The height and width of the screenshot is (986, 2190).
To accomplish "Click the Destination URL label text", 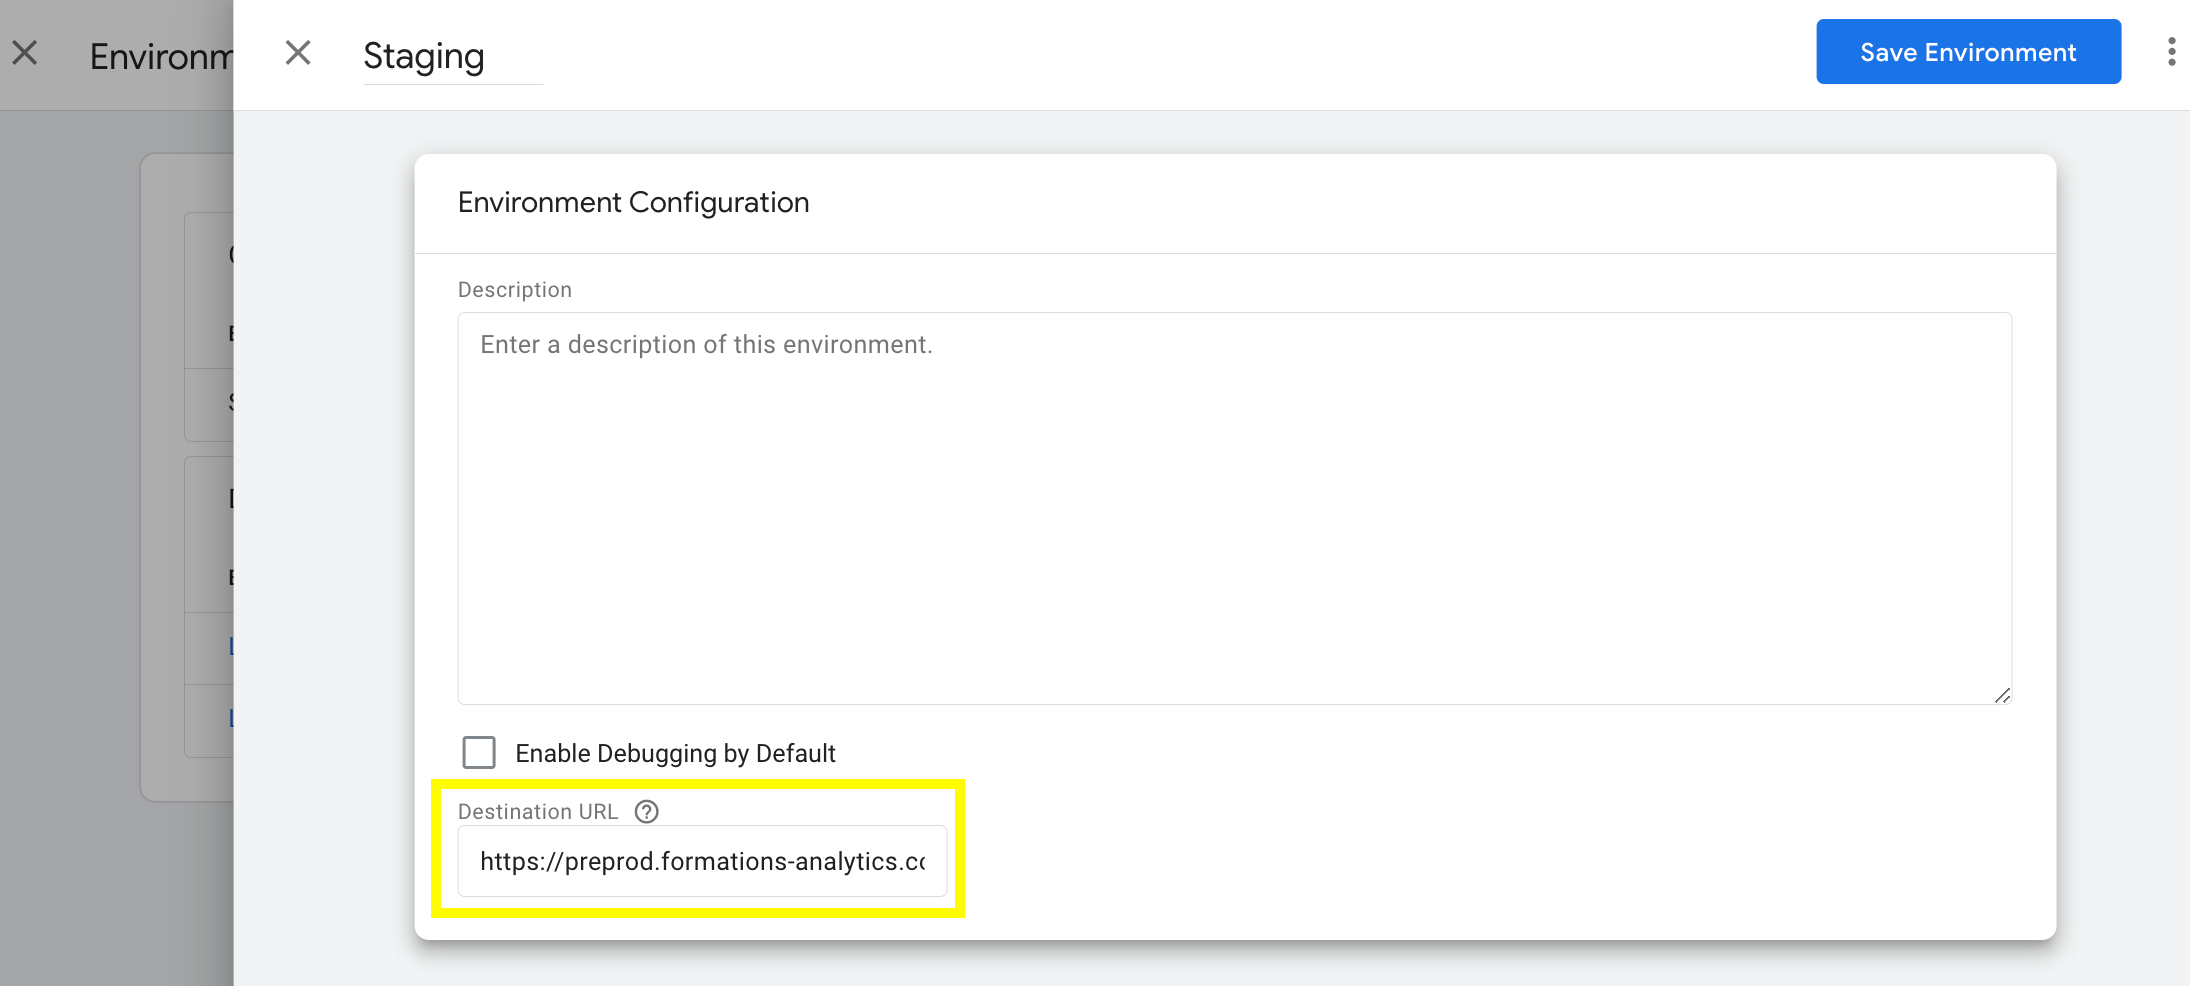I will coord(538,812).
